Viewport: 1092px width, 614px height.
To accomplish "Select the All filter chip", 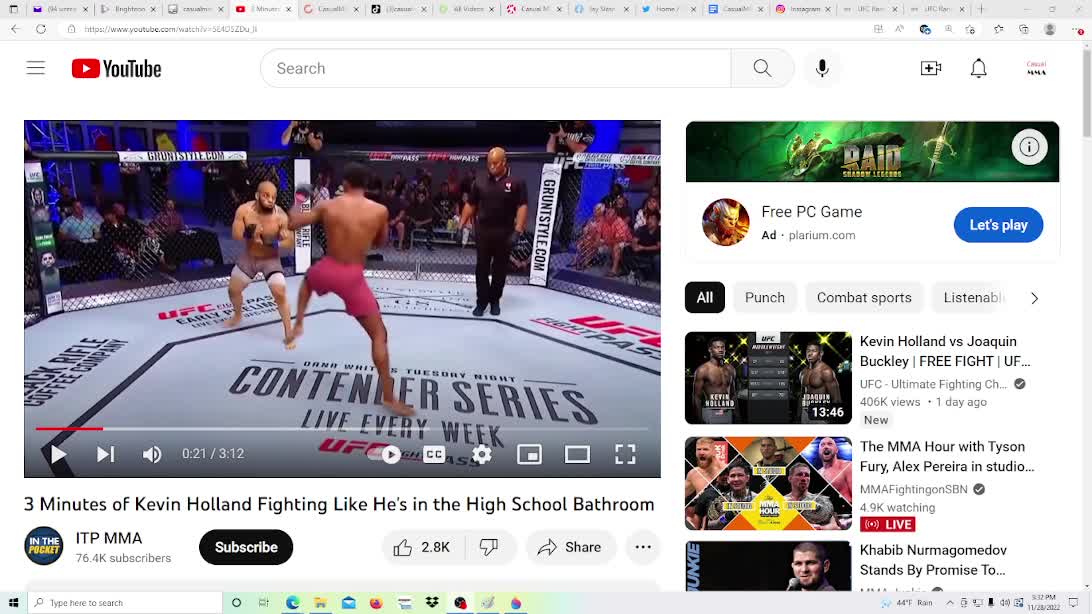I will (705, 298).
